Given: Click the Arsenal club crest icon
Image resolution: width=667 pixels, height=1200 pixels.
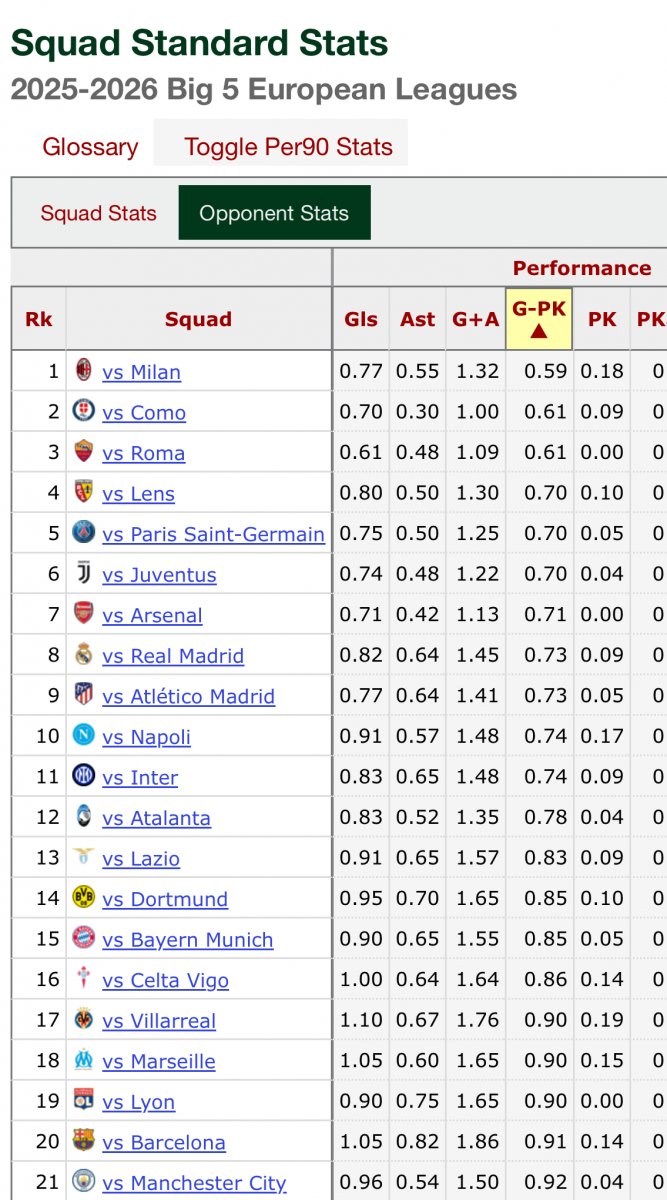Looking at the screenshot, I should 84,614.
